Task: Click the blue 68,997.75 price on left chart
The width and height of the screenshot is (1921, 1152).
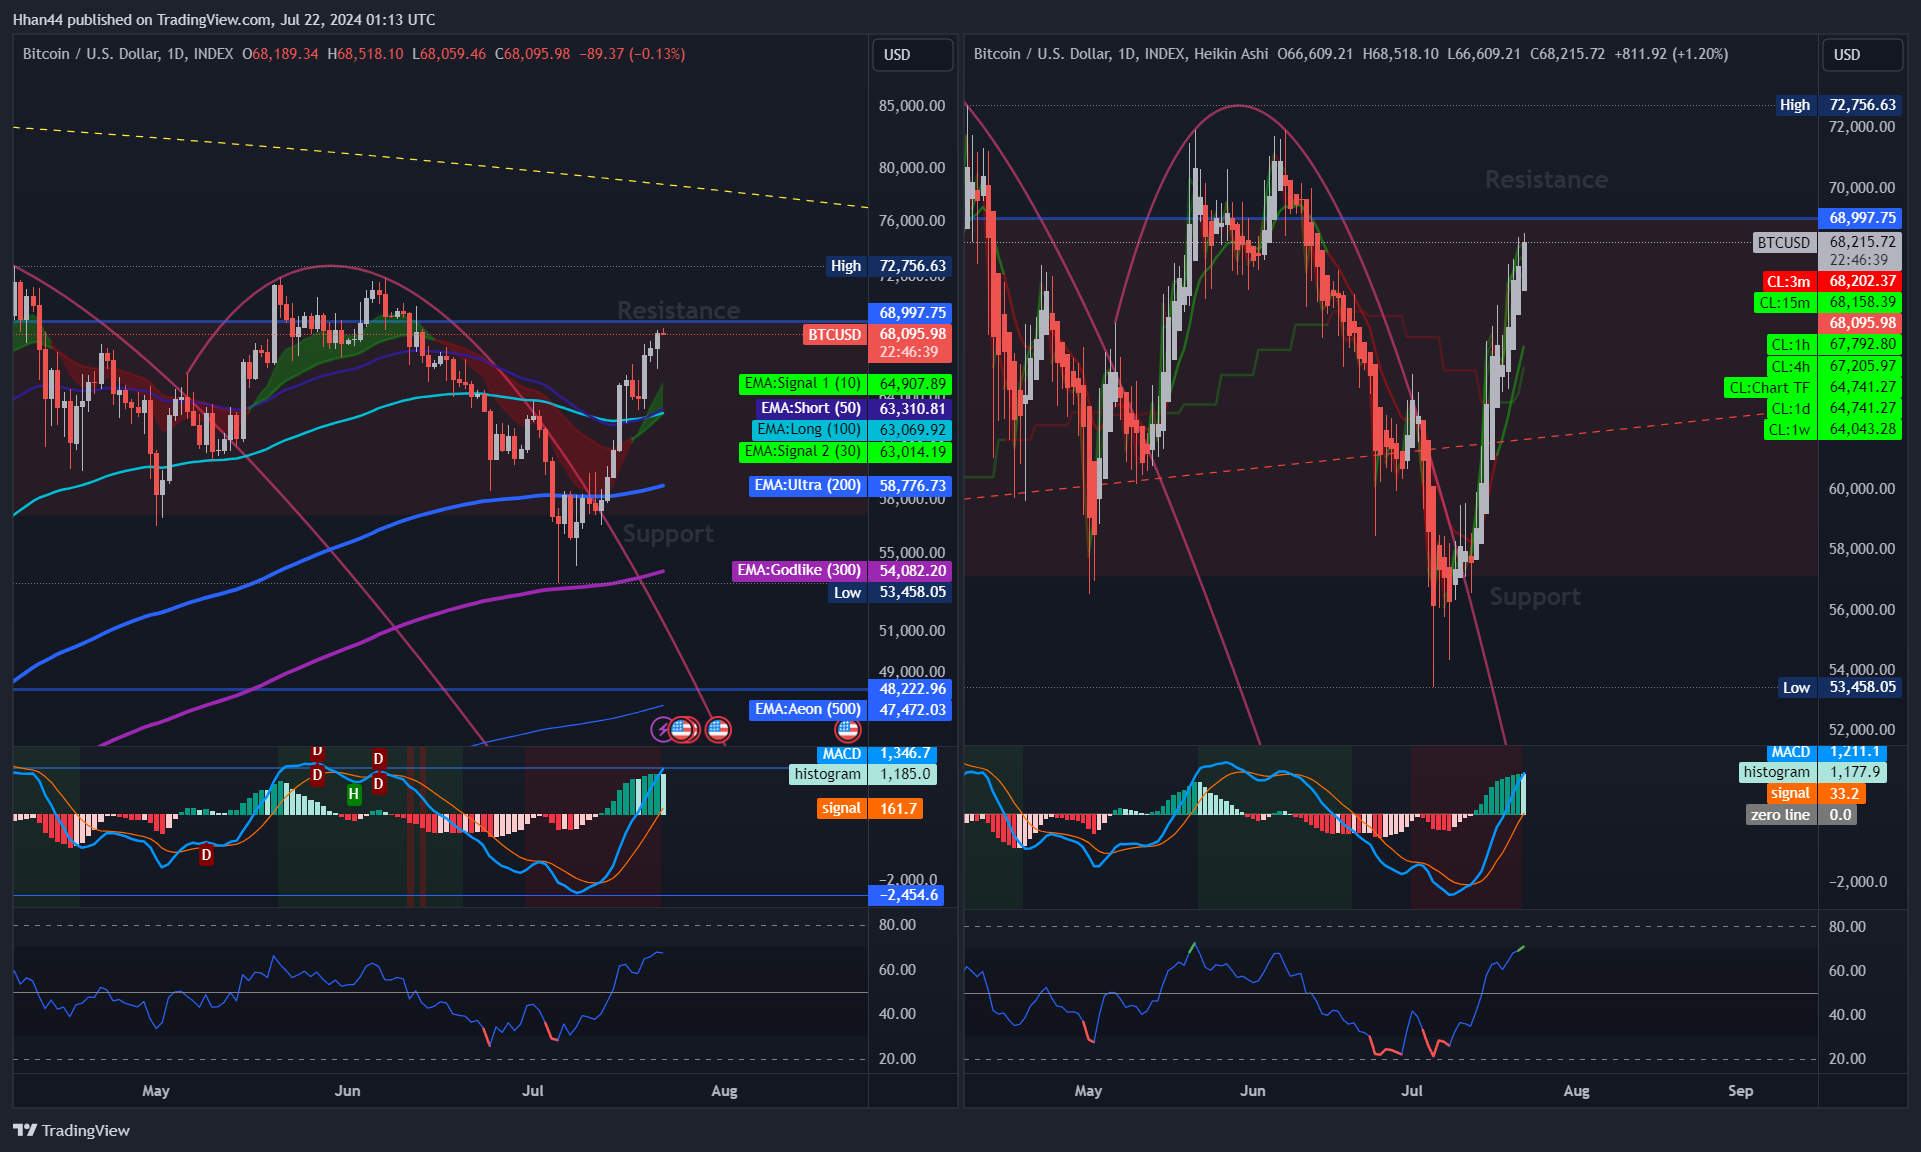Action: pyautogui.click(x=912, y=313)
